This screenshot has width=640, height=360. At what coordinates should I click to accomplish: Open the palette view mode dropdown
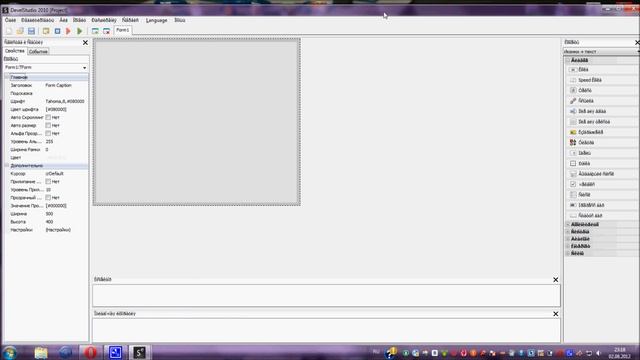pos(638,52)
